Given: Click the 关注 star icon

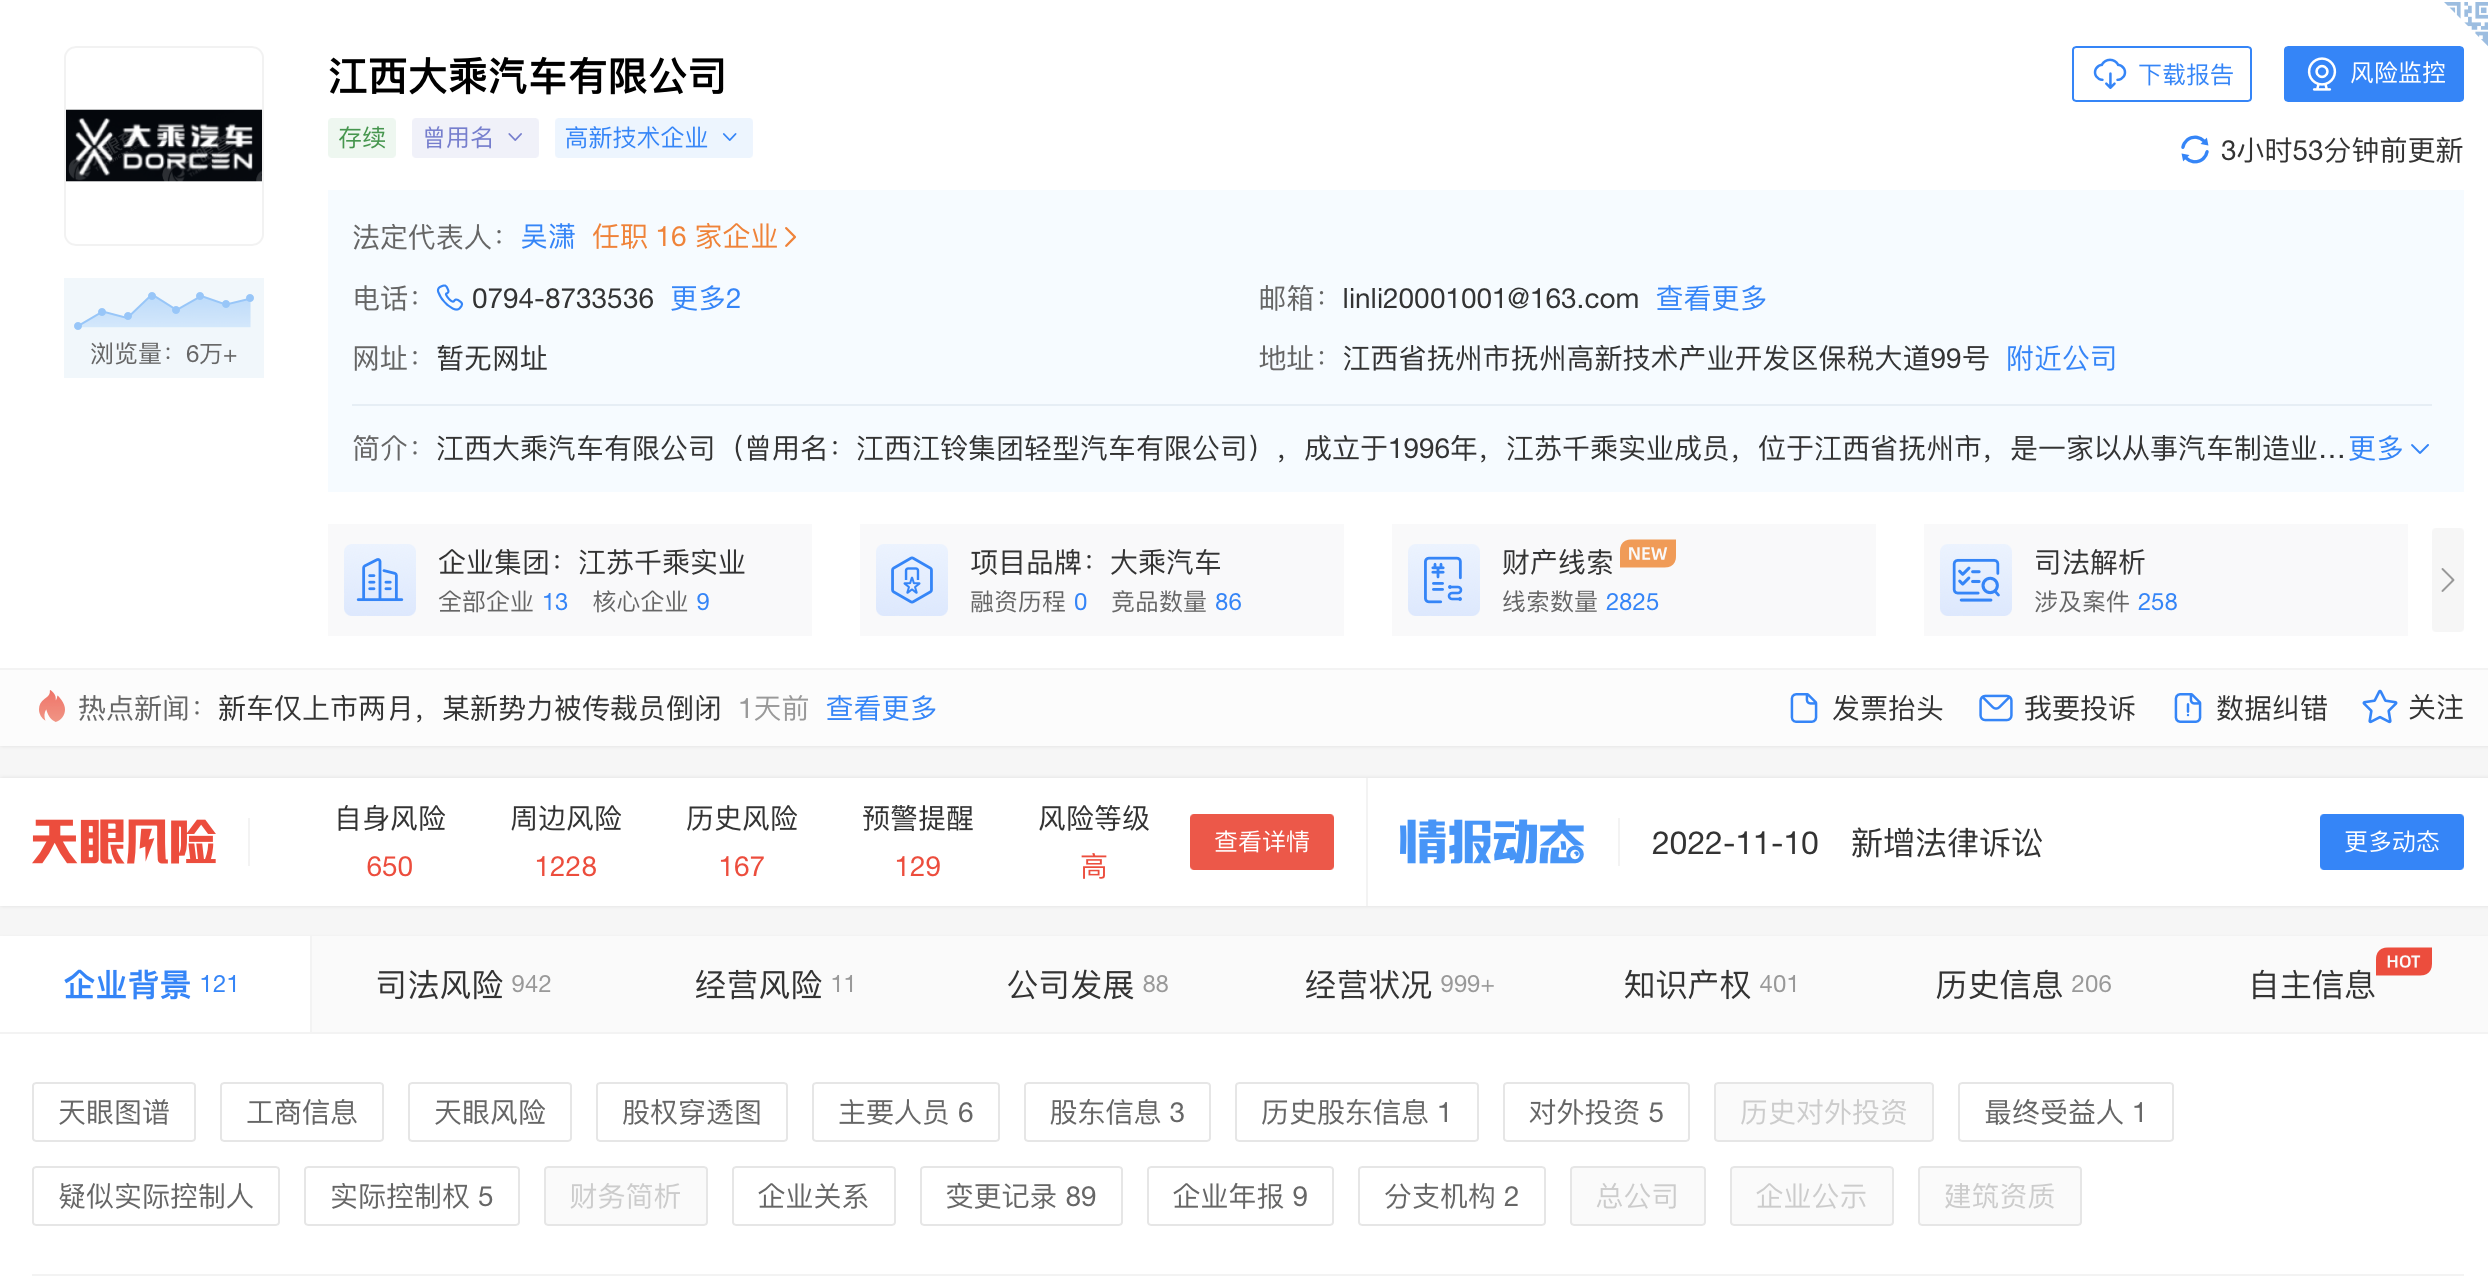Looking at the screenshot, I should pos(2379,707).
